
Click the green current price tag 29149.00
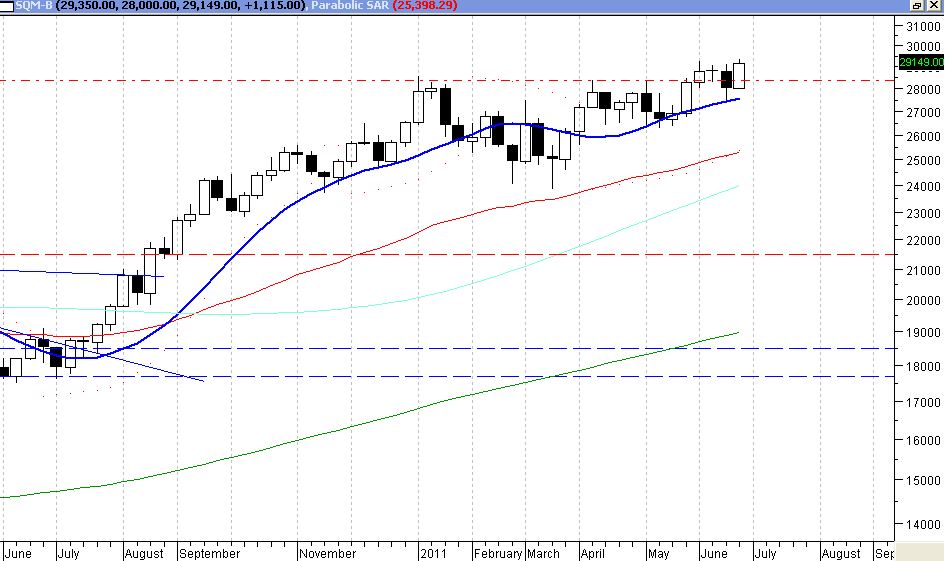point(921,62)
